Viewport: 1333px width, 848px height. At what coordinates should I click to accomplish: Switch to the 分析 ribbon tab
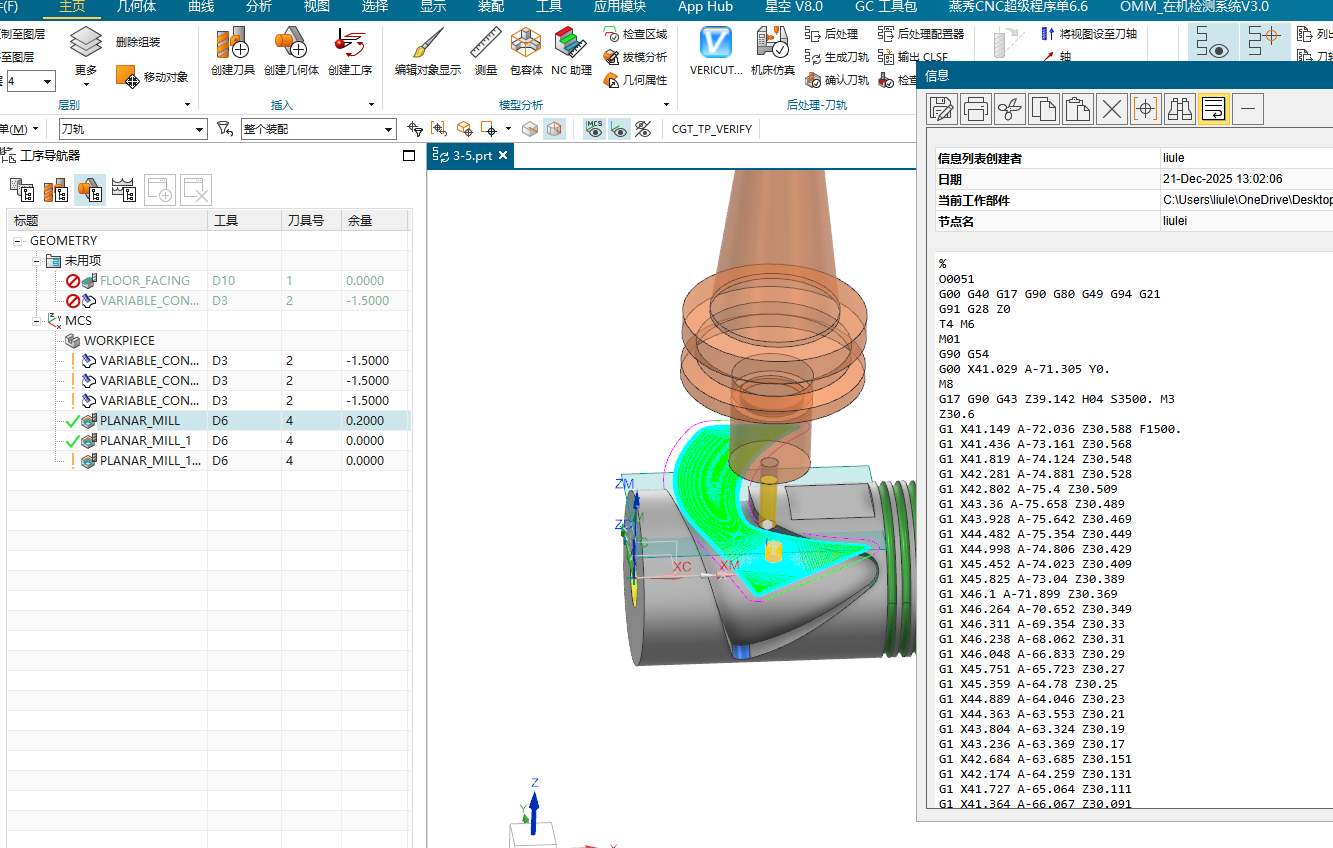pos(258,7)
